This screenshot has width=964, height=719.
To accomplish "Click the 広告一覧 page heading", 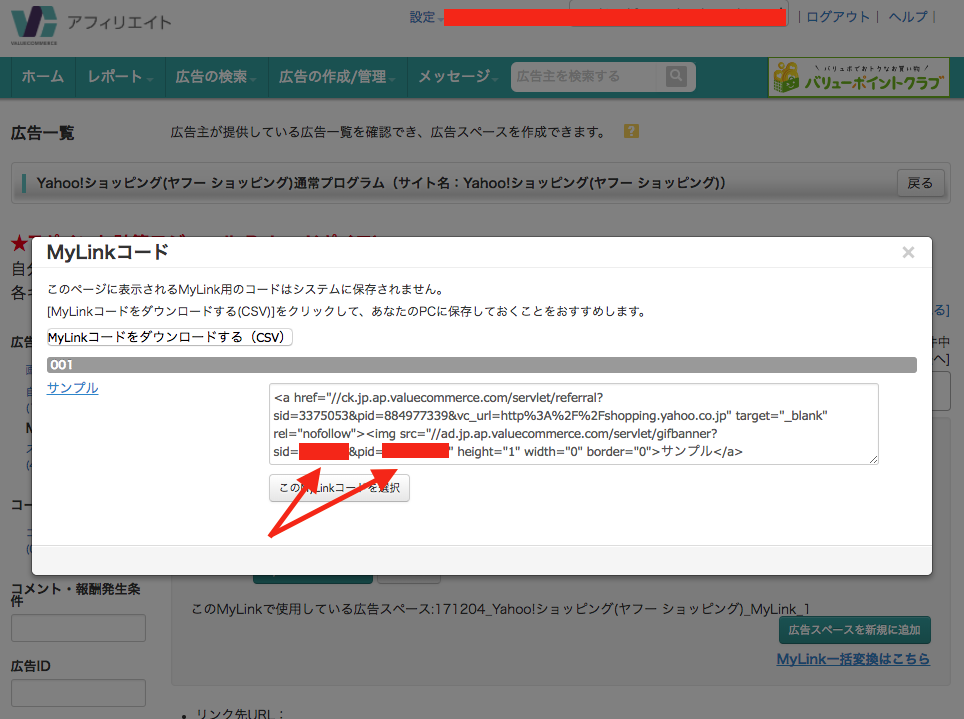I will (42, 133).
